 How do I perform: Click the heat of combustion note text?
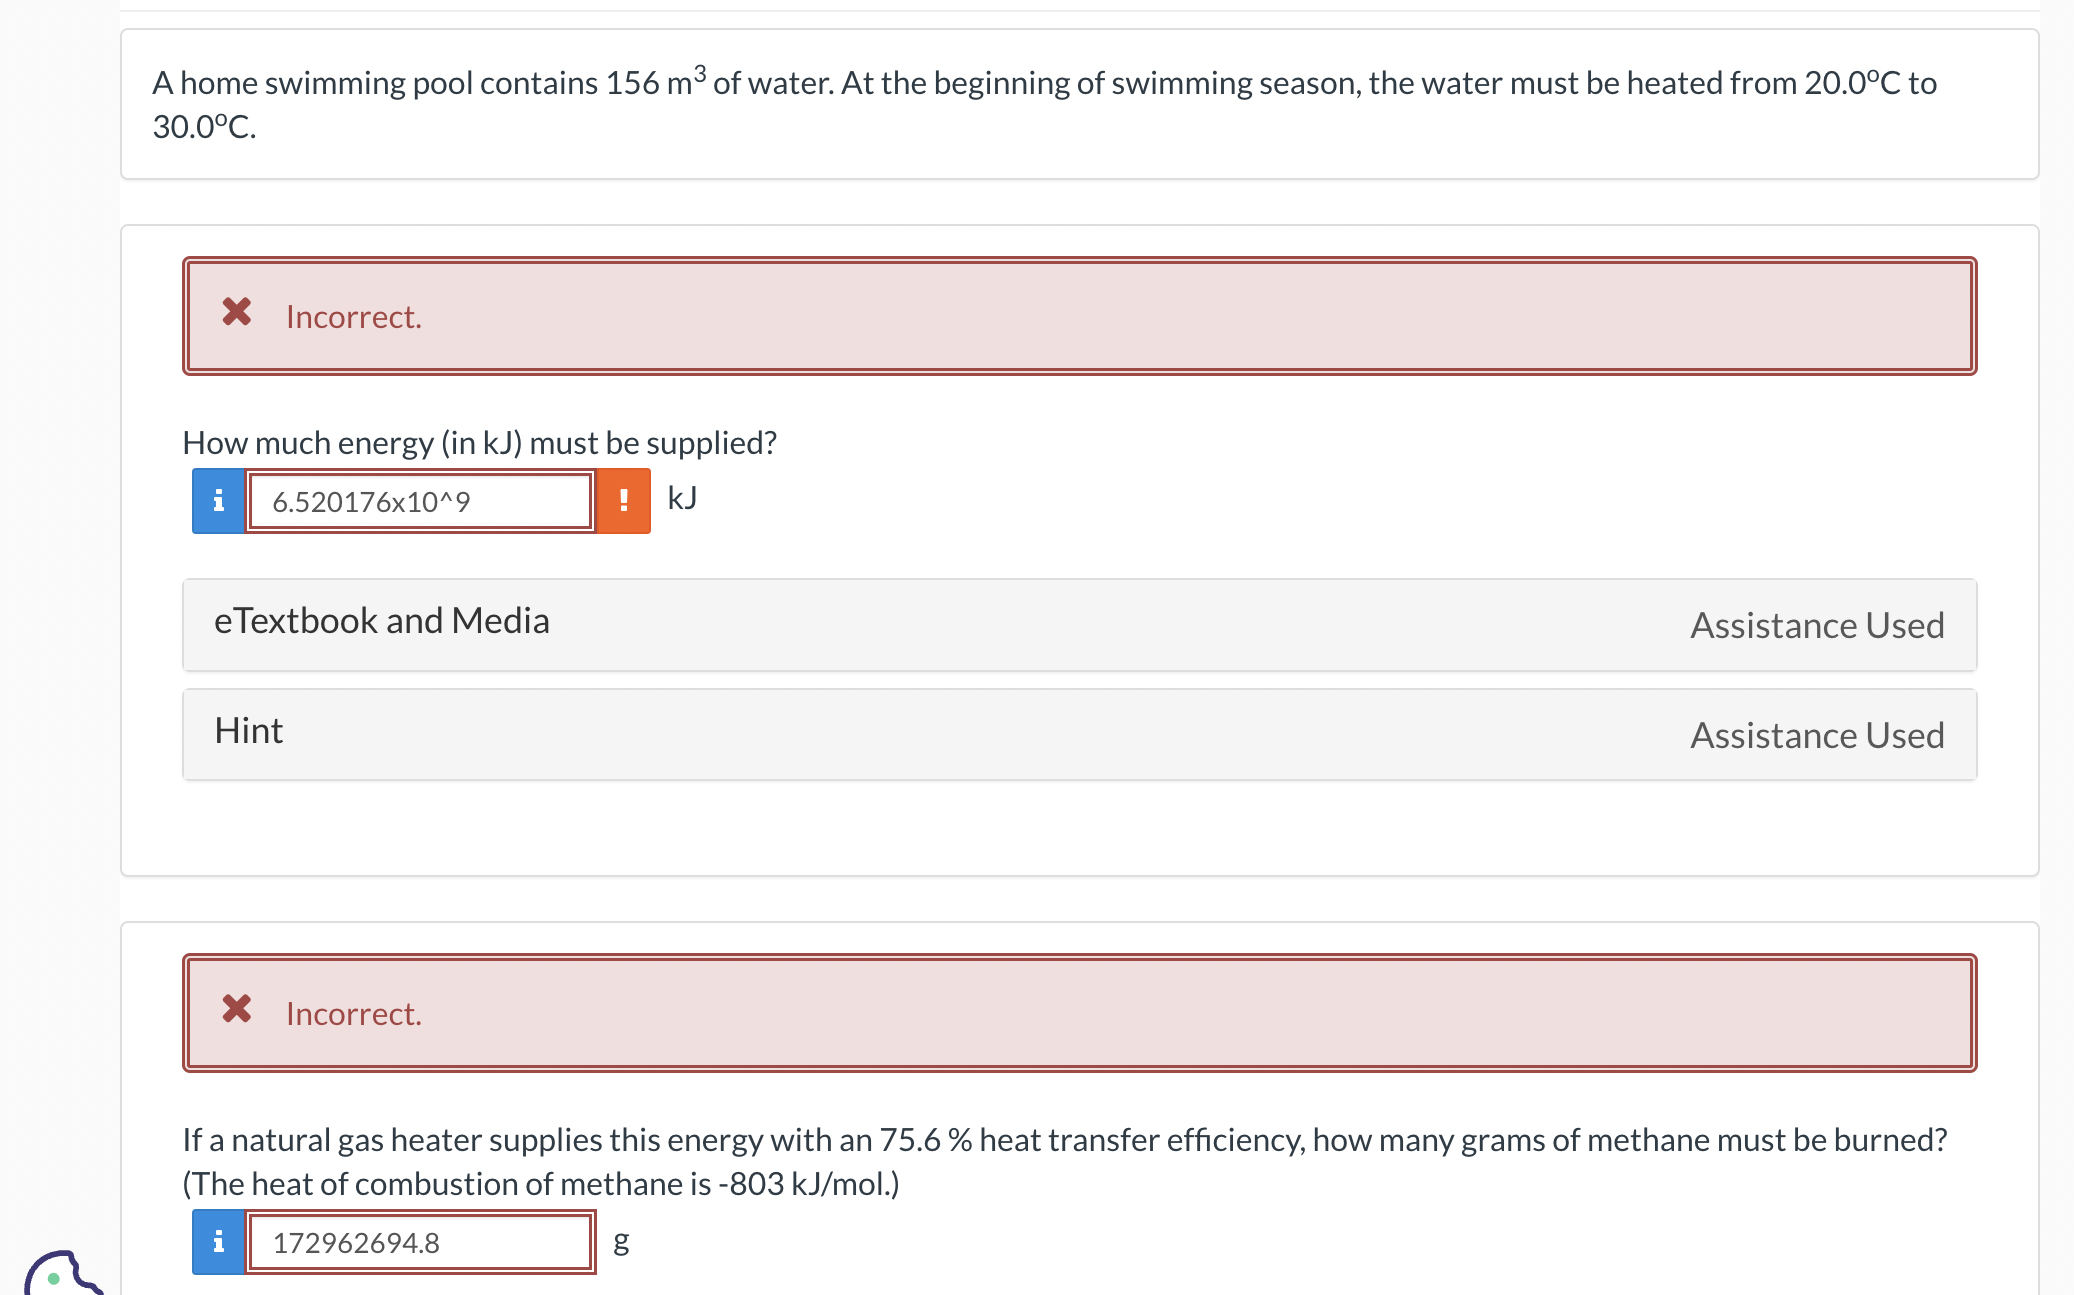click(541, 1184)
